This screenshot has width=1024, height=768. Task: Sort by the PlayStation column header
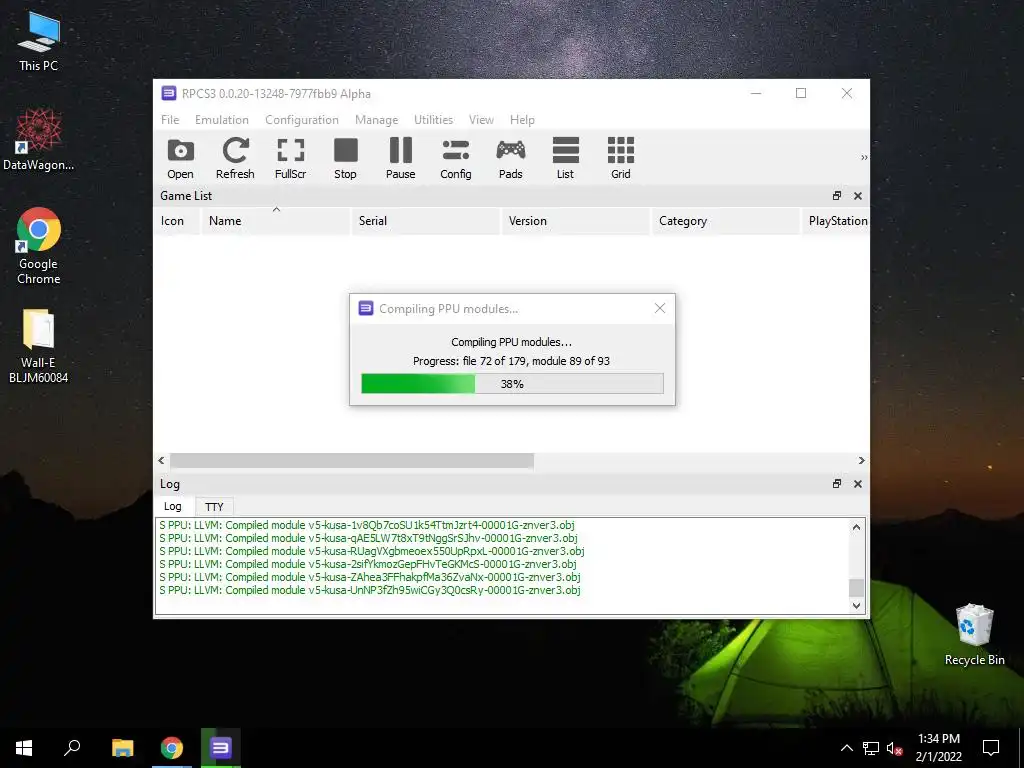(836, 221)
